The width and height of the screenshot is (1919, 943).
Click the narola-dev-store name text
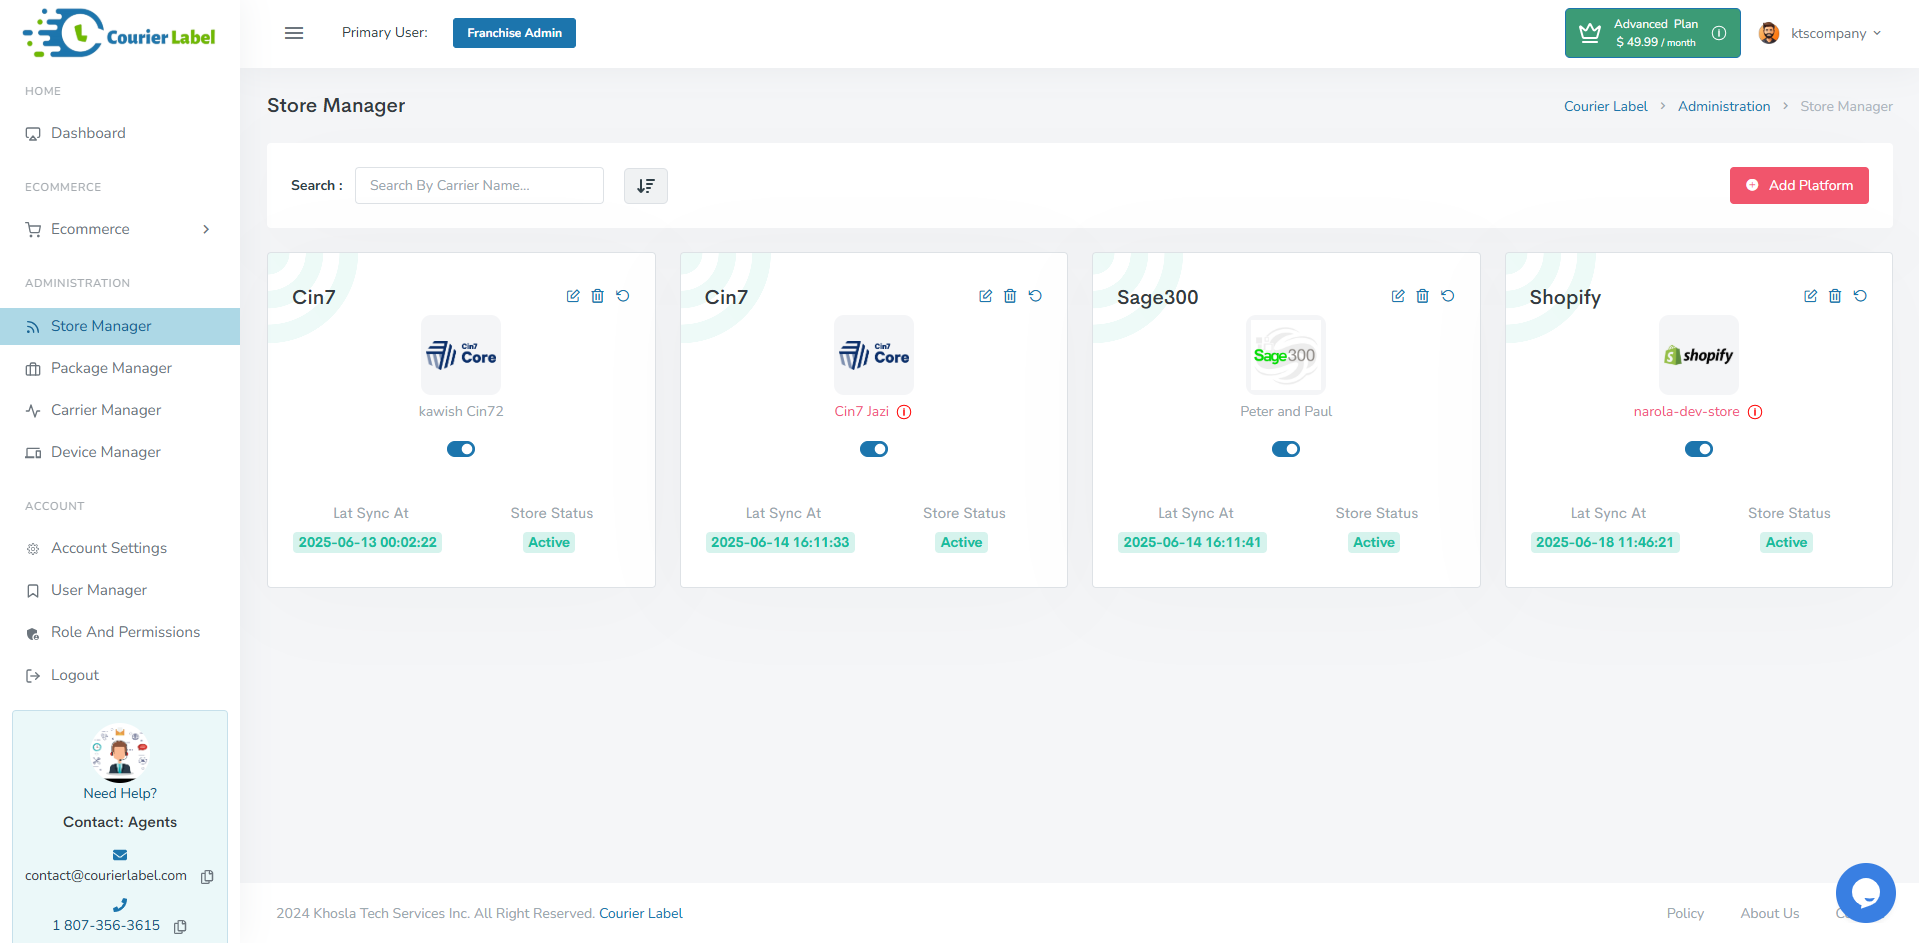1686,412
